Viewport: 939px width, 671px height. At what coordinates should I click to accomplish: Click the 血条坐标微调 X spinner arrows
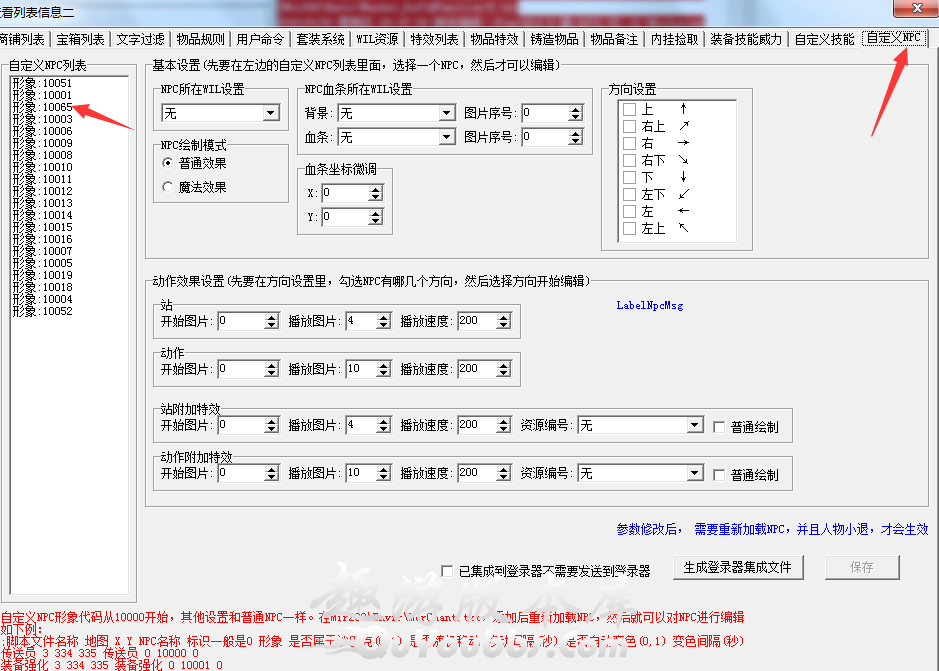point(375,192)
